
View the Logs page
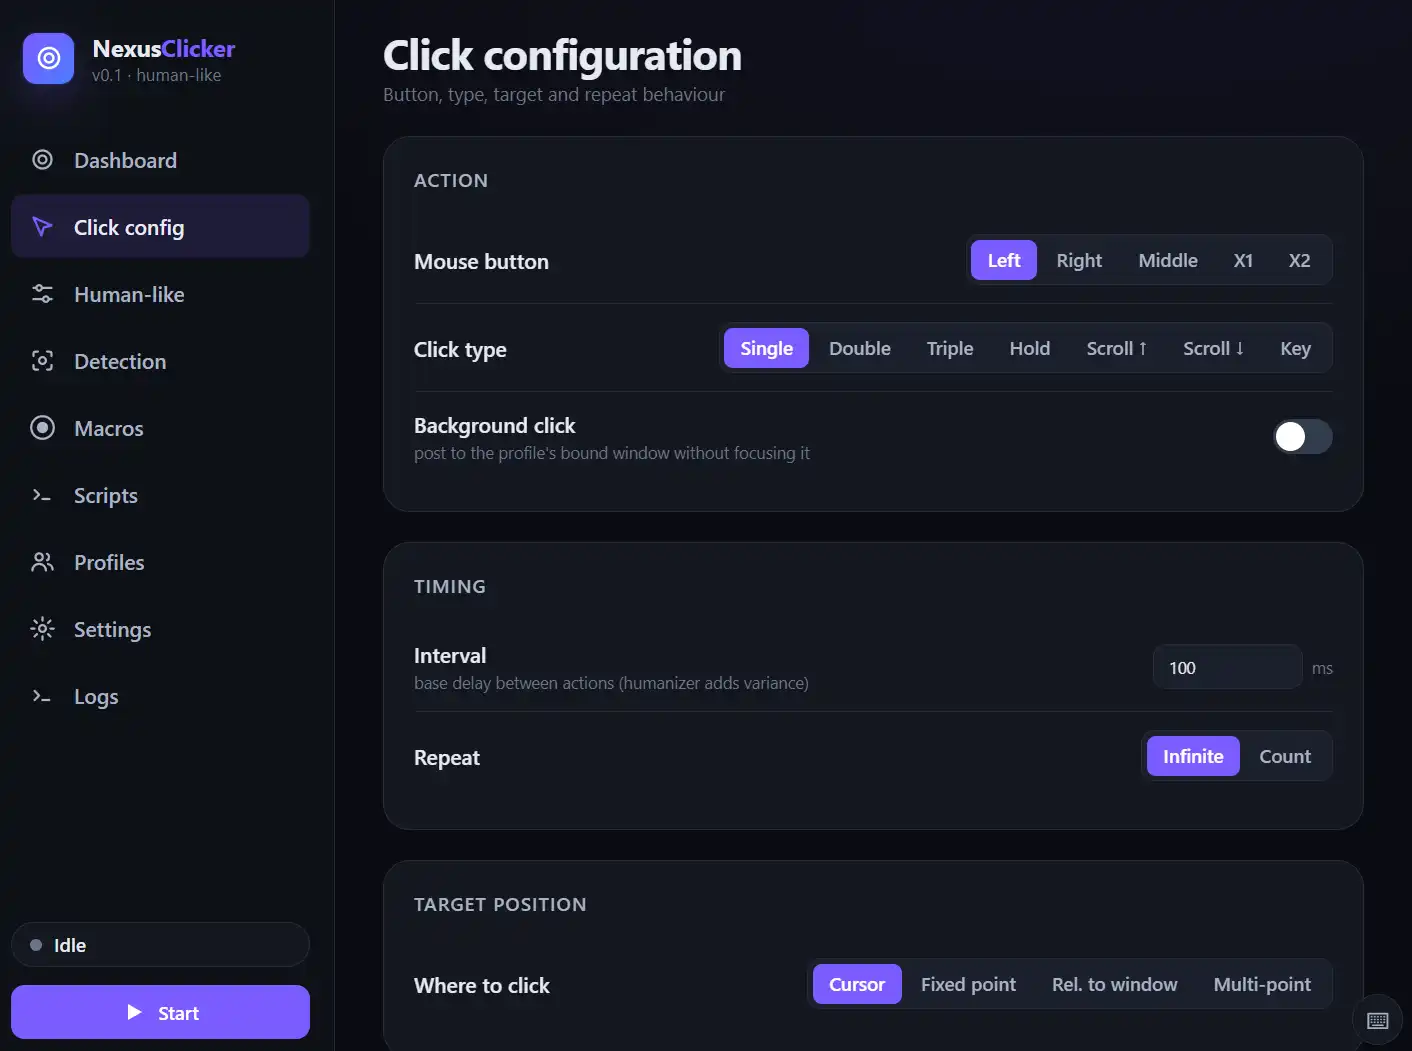click(160, 696)
